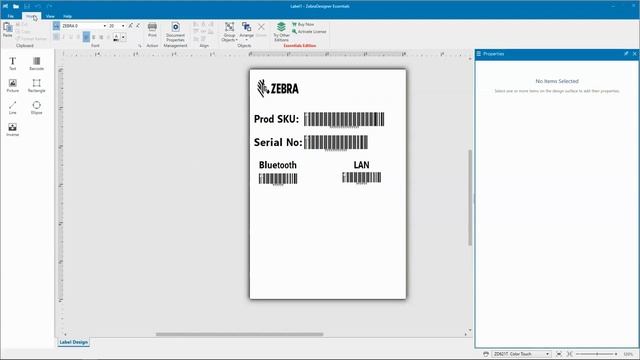Image resolution: width=640 pixels, height=360 pixels.
Task: Click the Cut button in Clipboard group
Action: [22, 24]
